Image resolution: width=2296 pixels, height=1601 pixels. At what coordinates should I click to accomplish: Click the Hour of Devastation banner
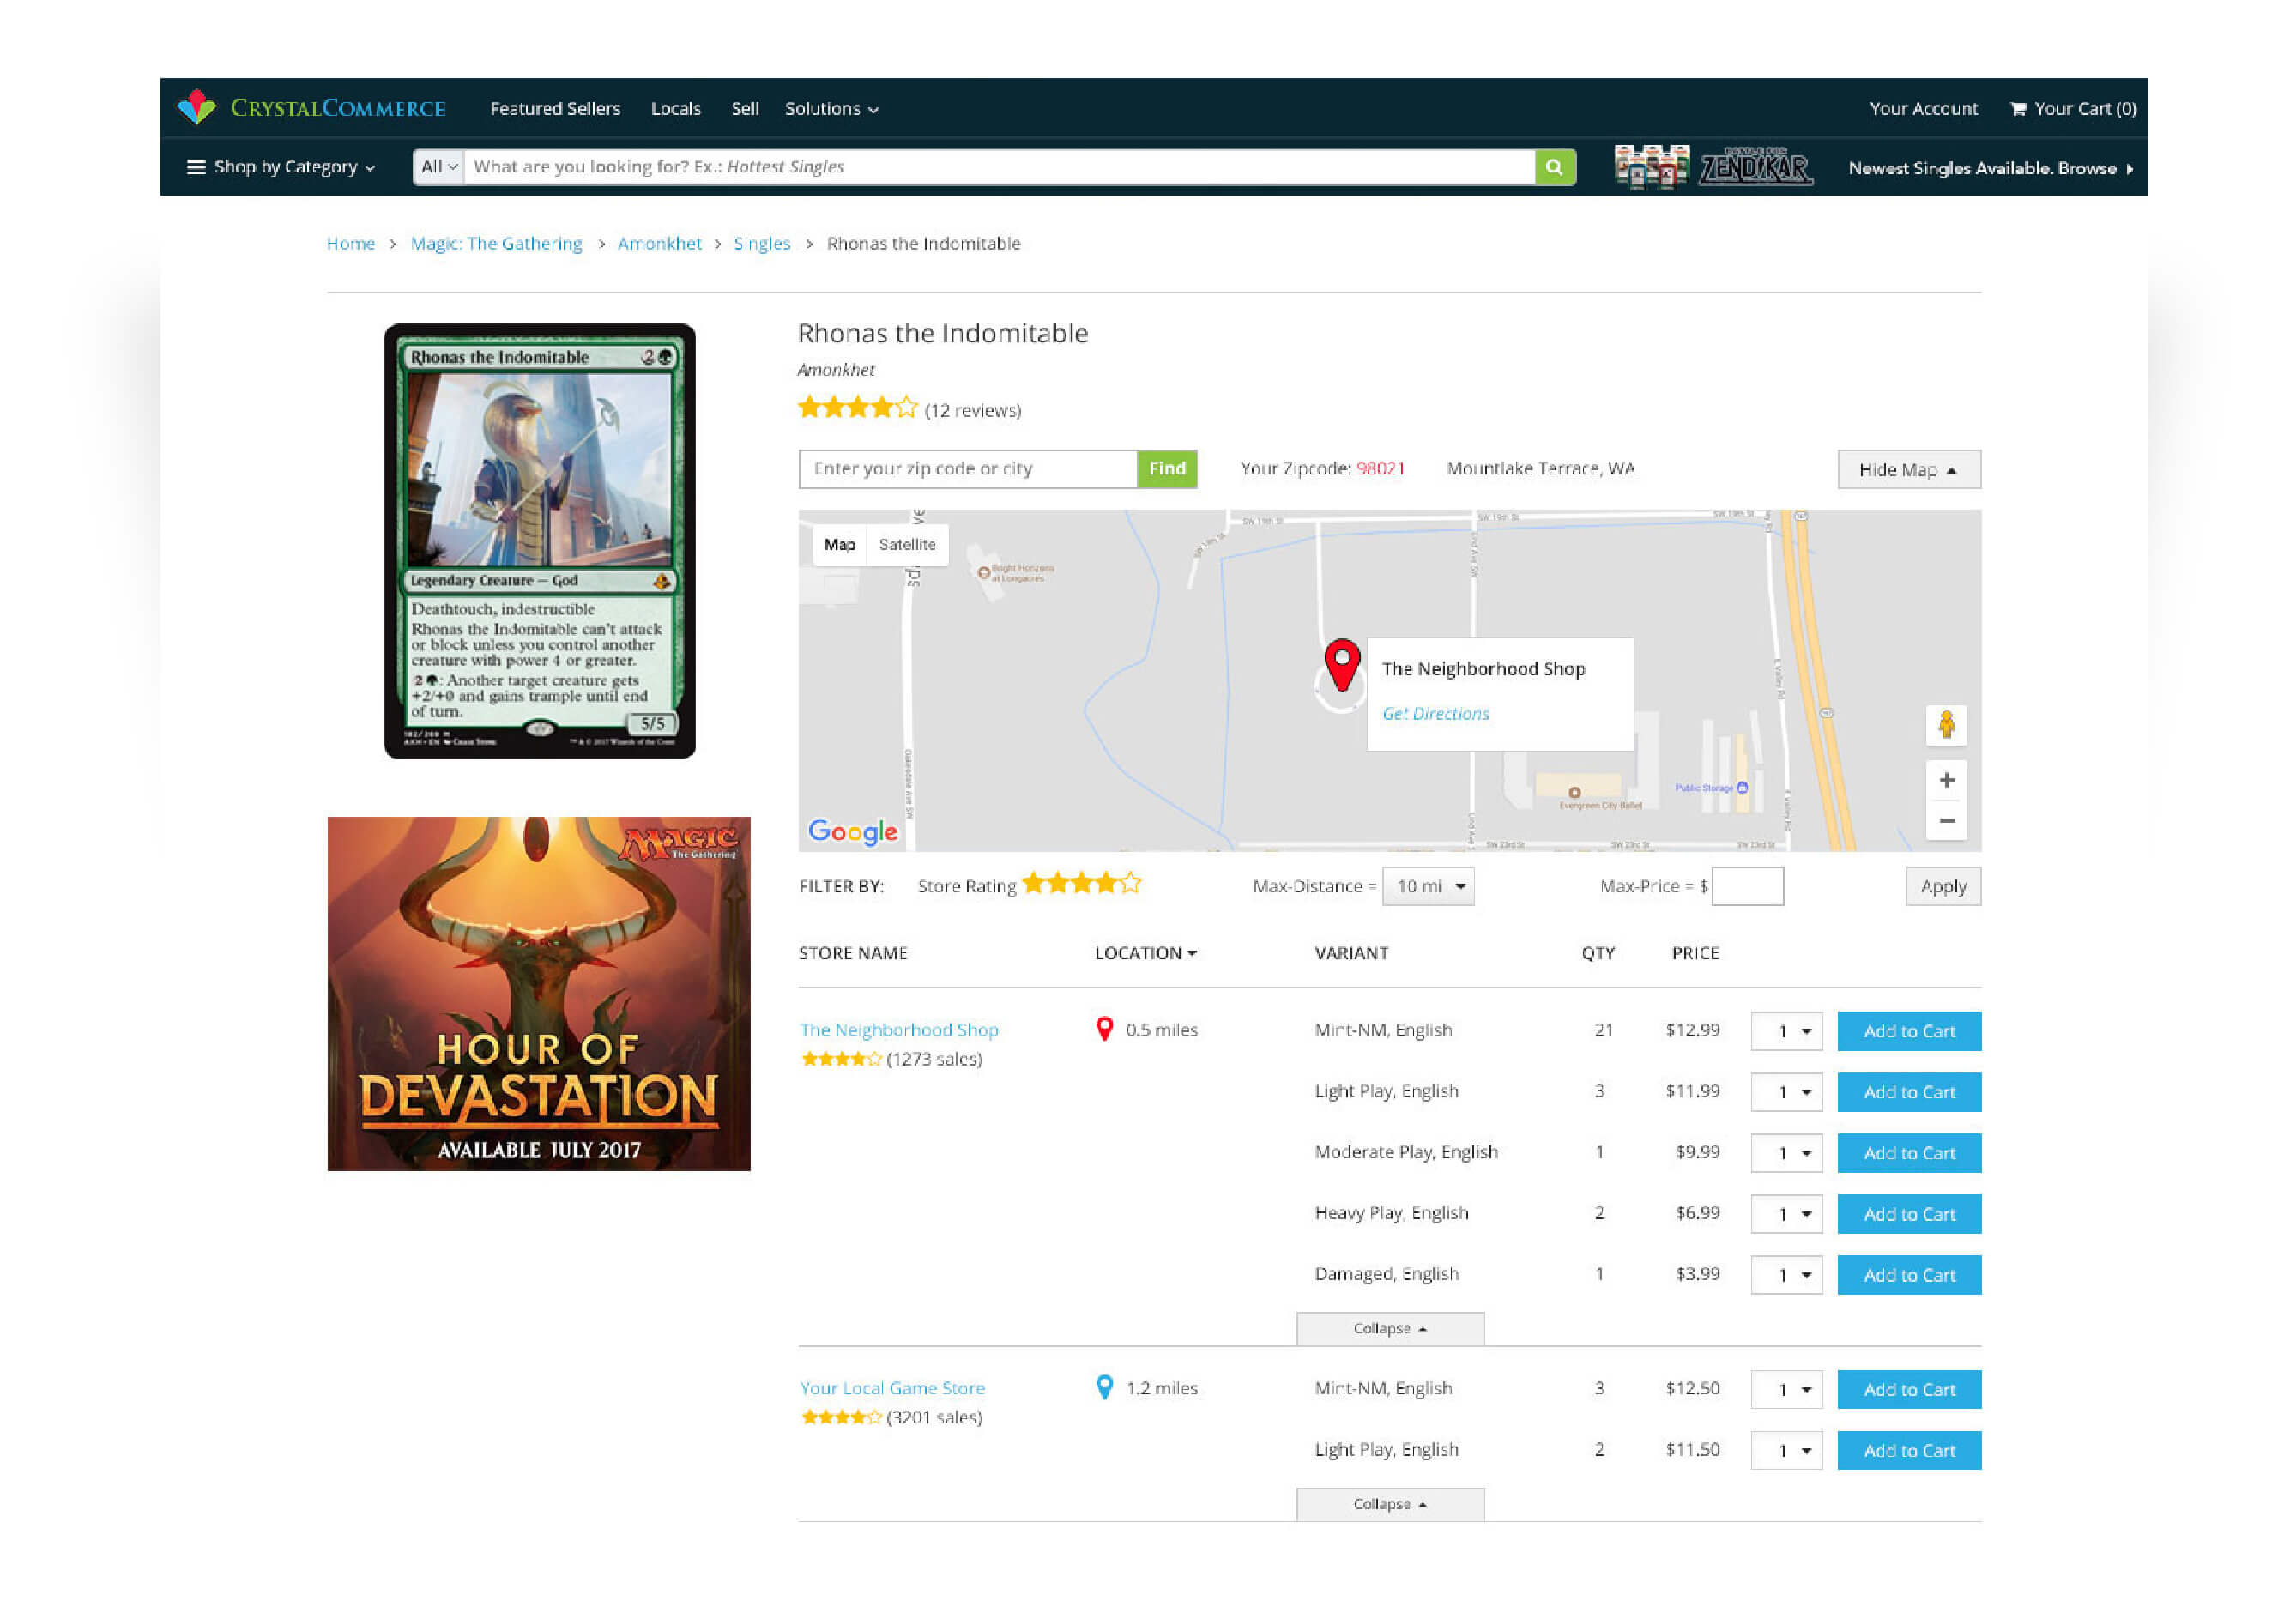coord(539,994)
